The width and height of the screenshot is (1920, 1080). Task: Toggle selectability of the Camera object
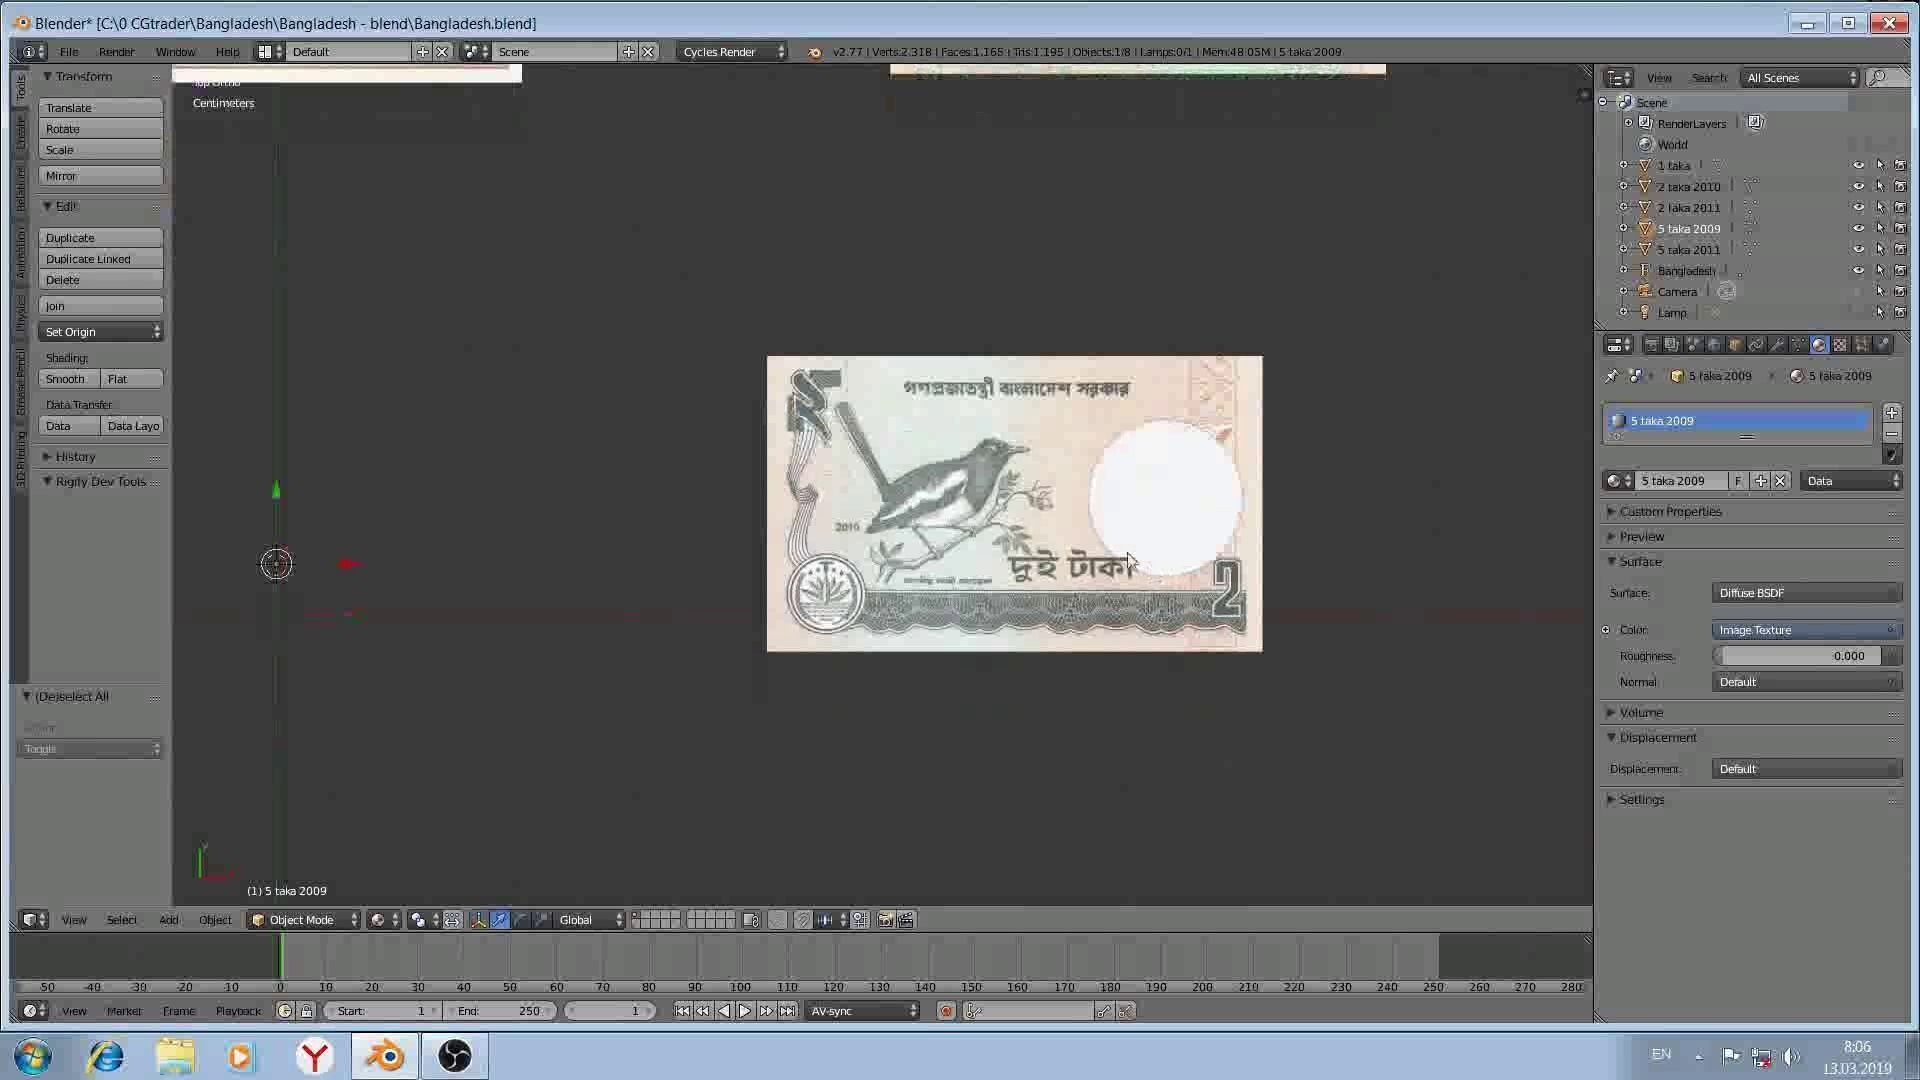[x=1879, y=292]
